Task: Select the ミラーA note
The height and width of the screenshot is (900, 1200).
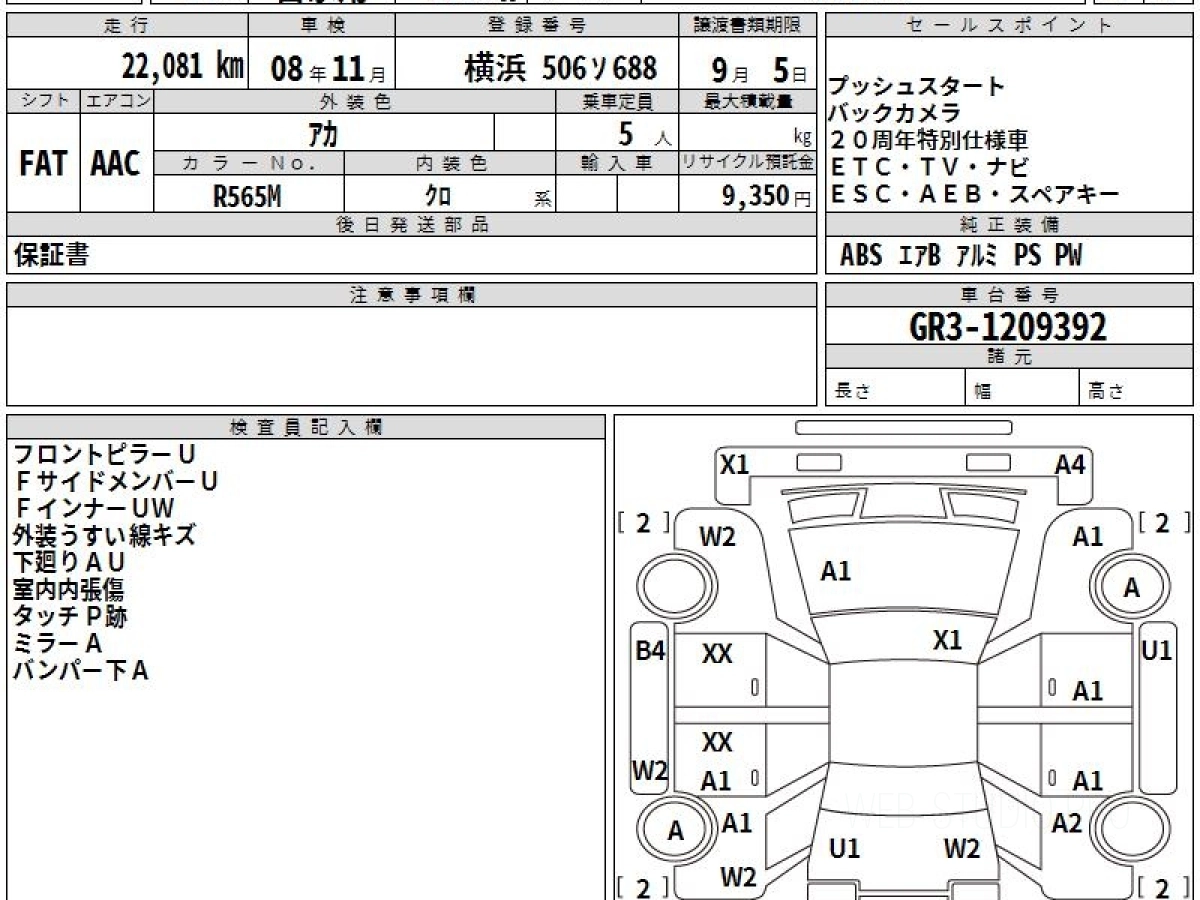Action: tap(57, 644)
